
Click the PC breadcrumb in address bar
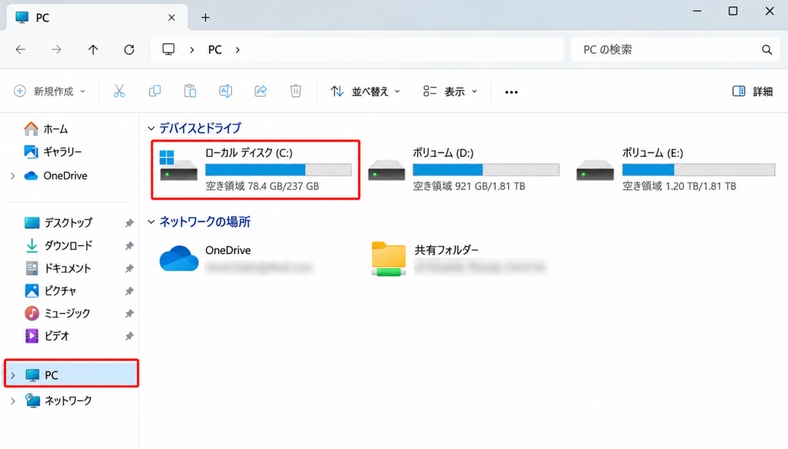[215, 50]
